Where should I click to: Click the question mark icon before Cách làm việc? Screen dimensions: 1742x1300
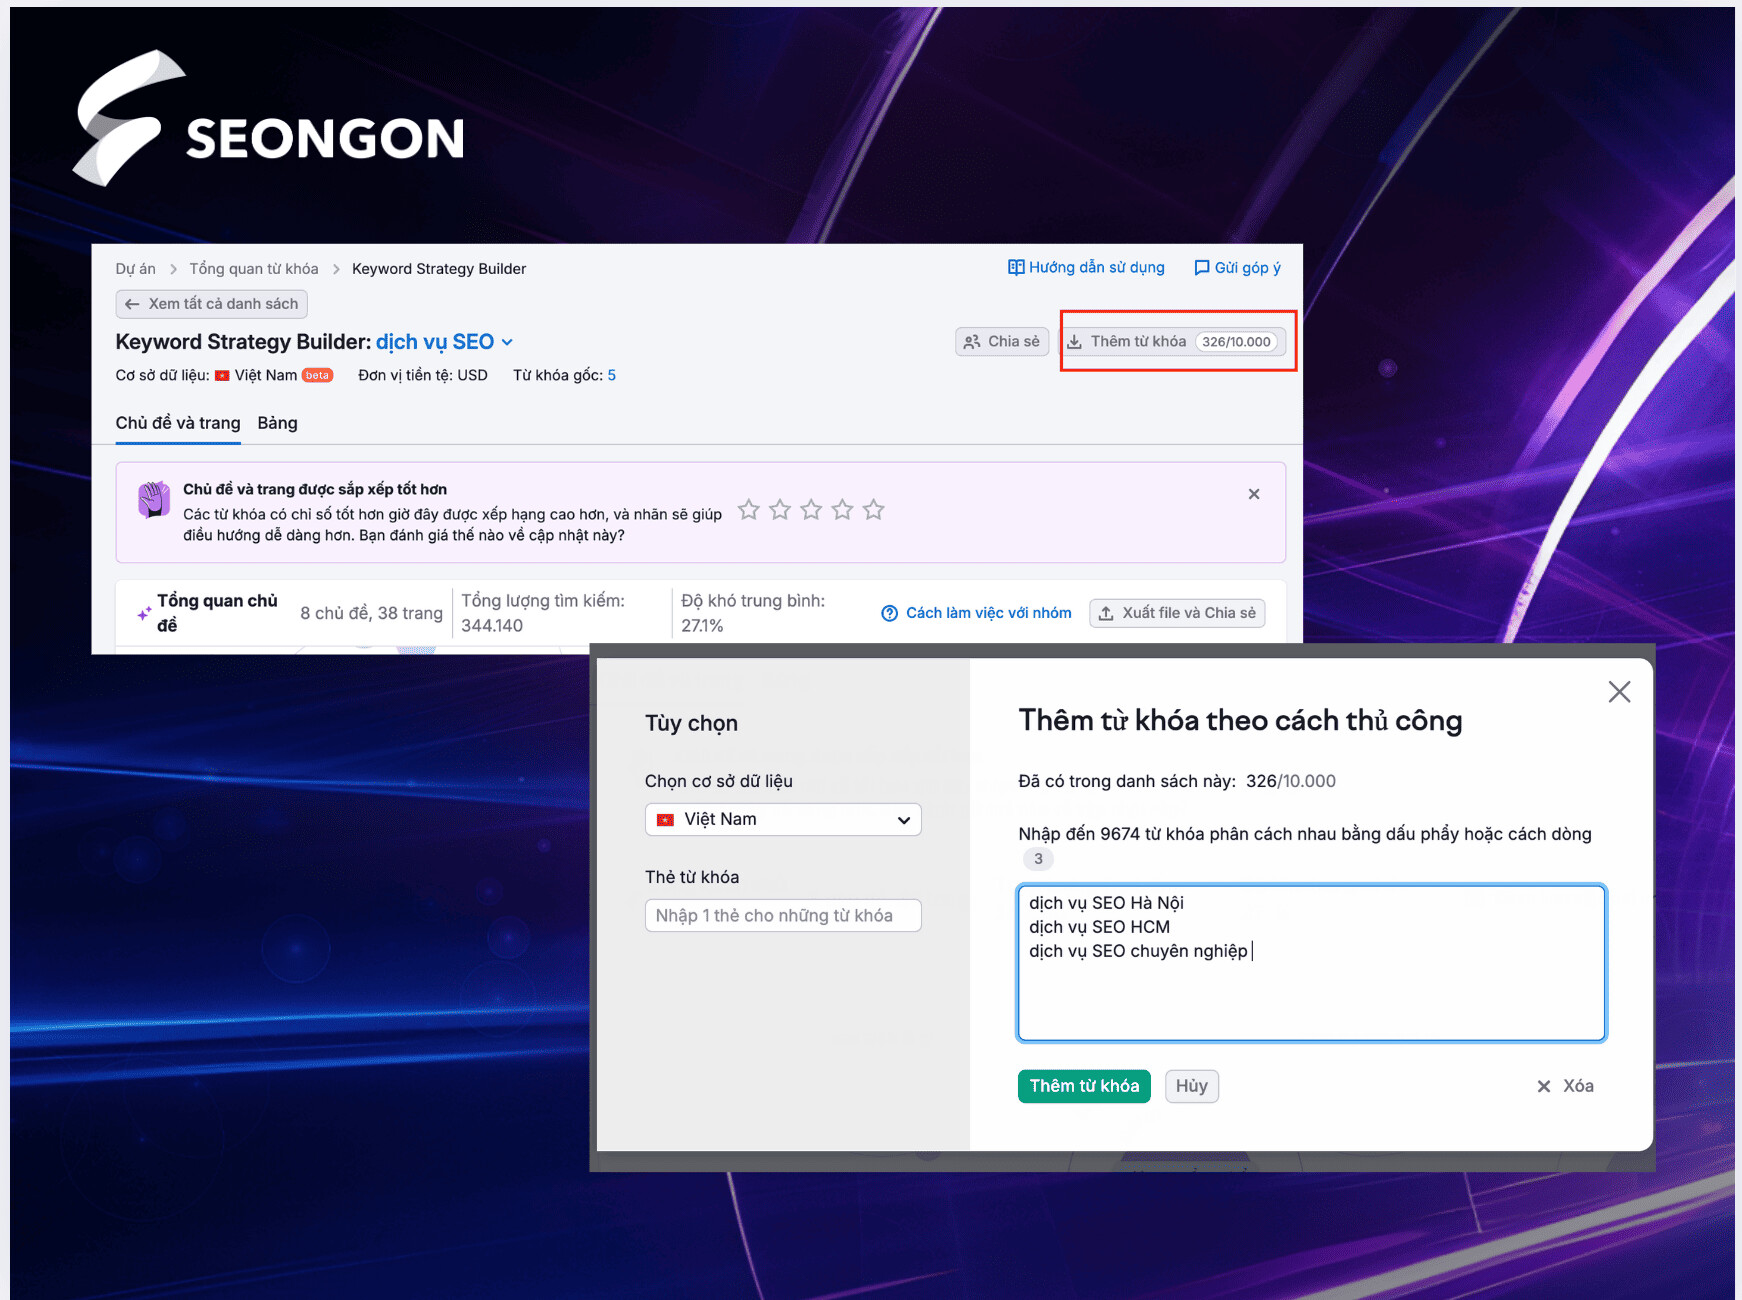(889, 613)
